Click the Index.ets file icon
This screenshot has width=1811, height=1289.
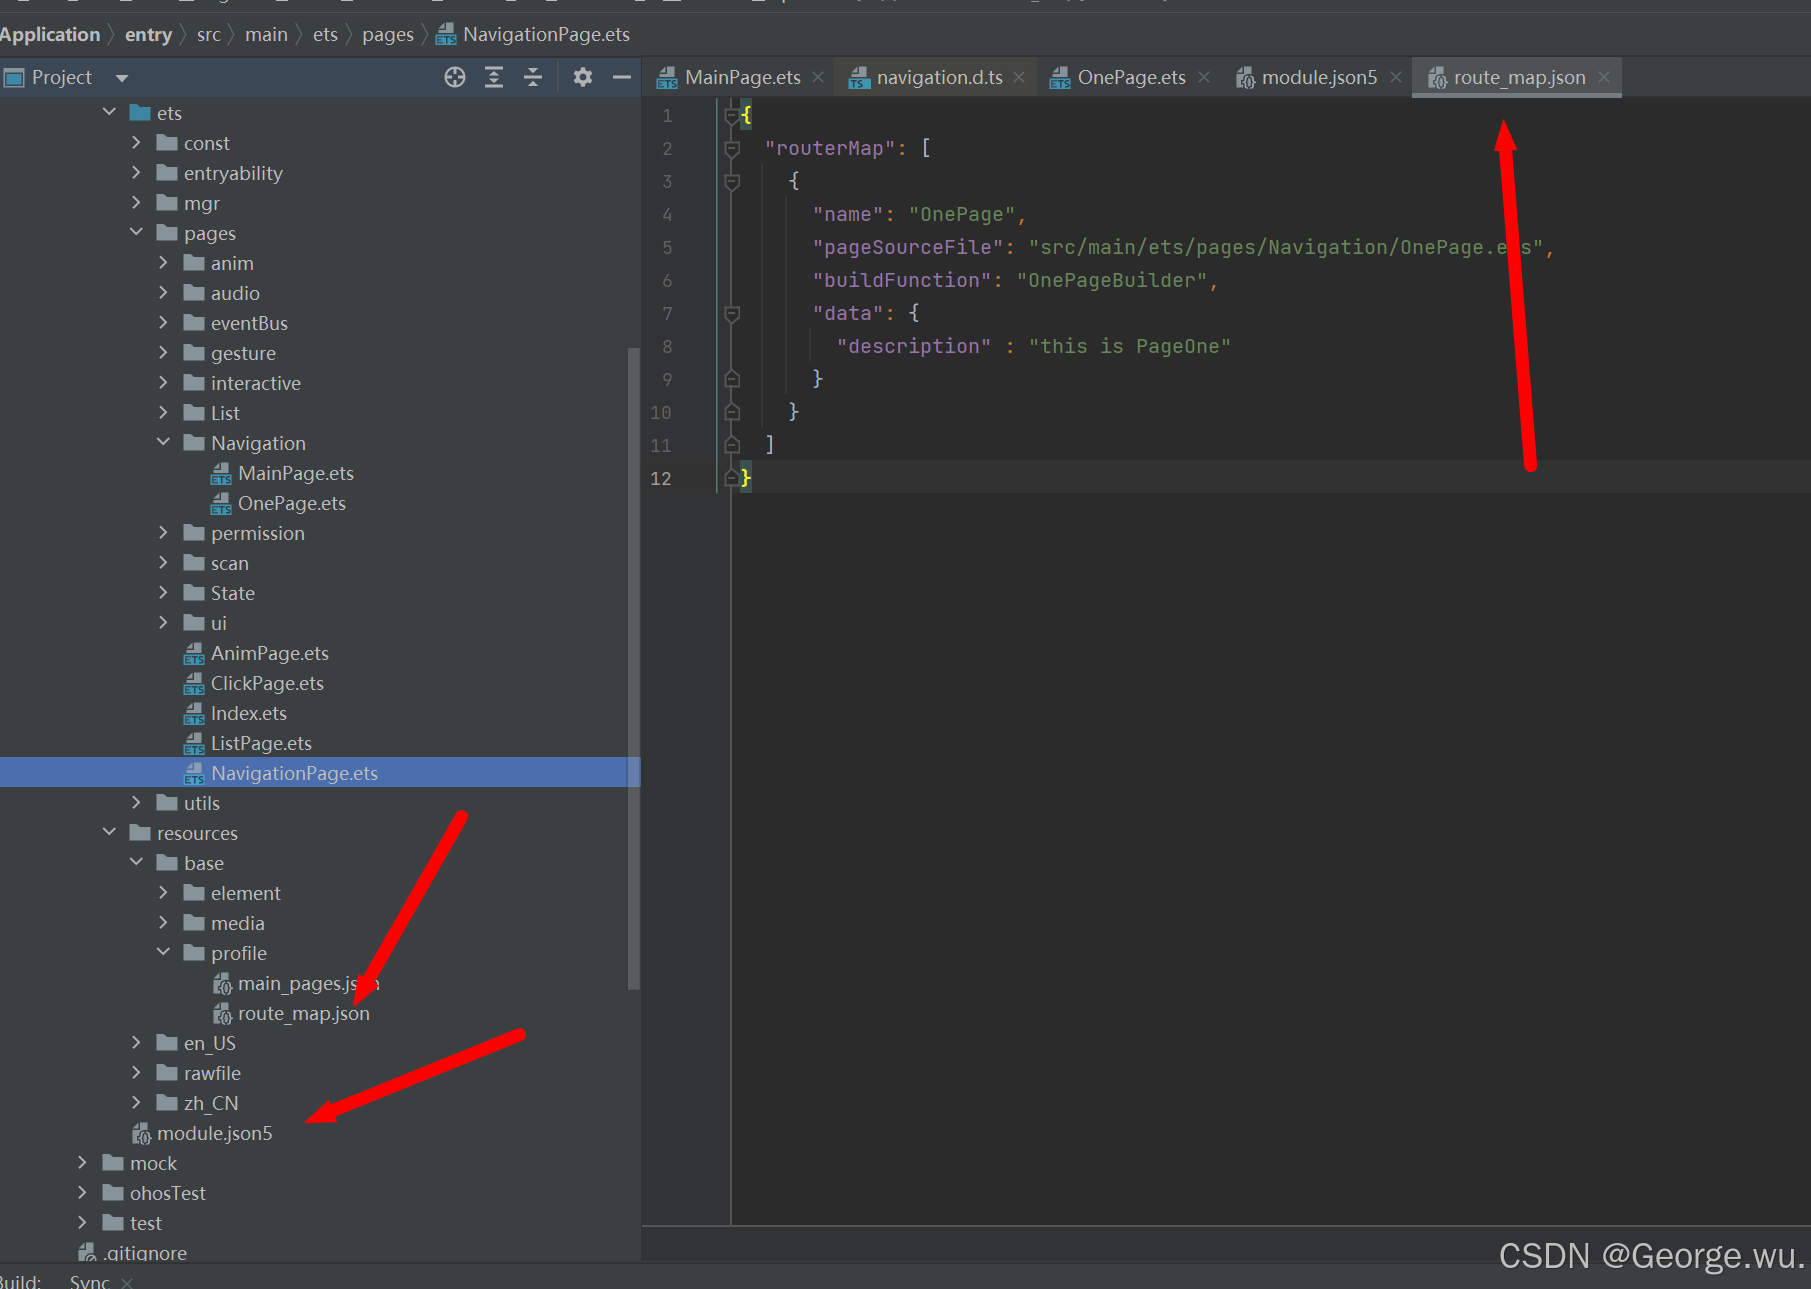pos(194,714)
